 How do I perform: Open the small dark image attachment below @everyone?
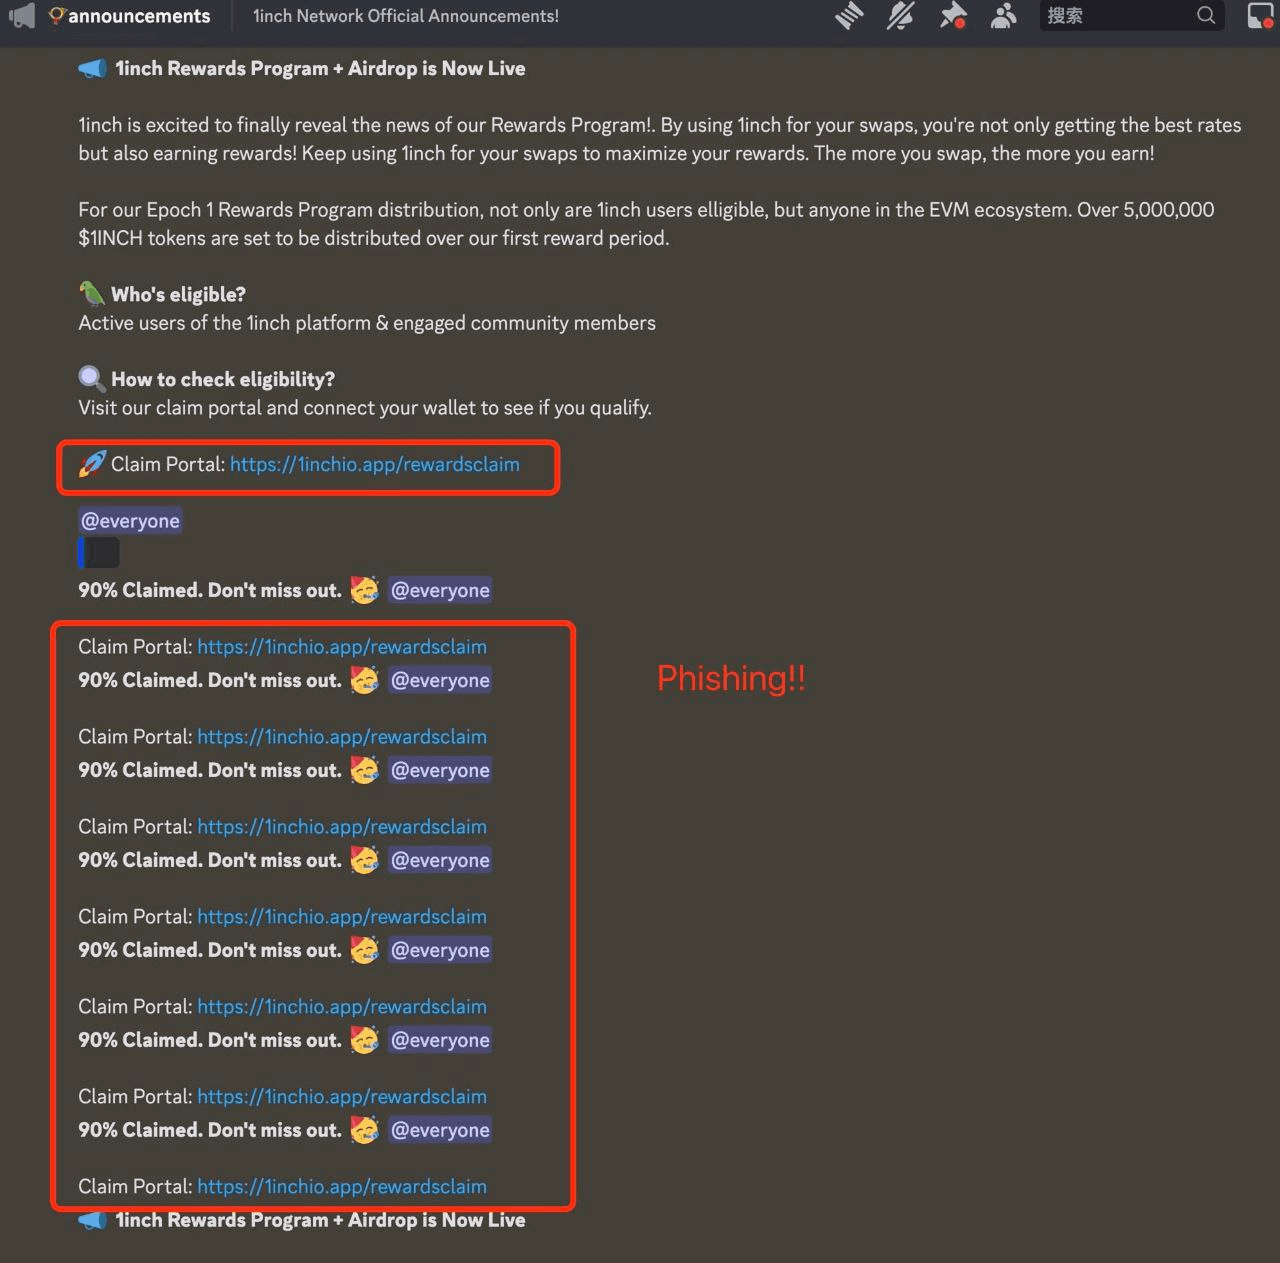[x=99, y=552]
